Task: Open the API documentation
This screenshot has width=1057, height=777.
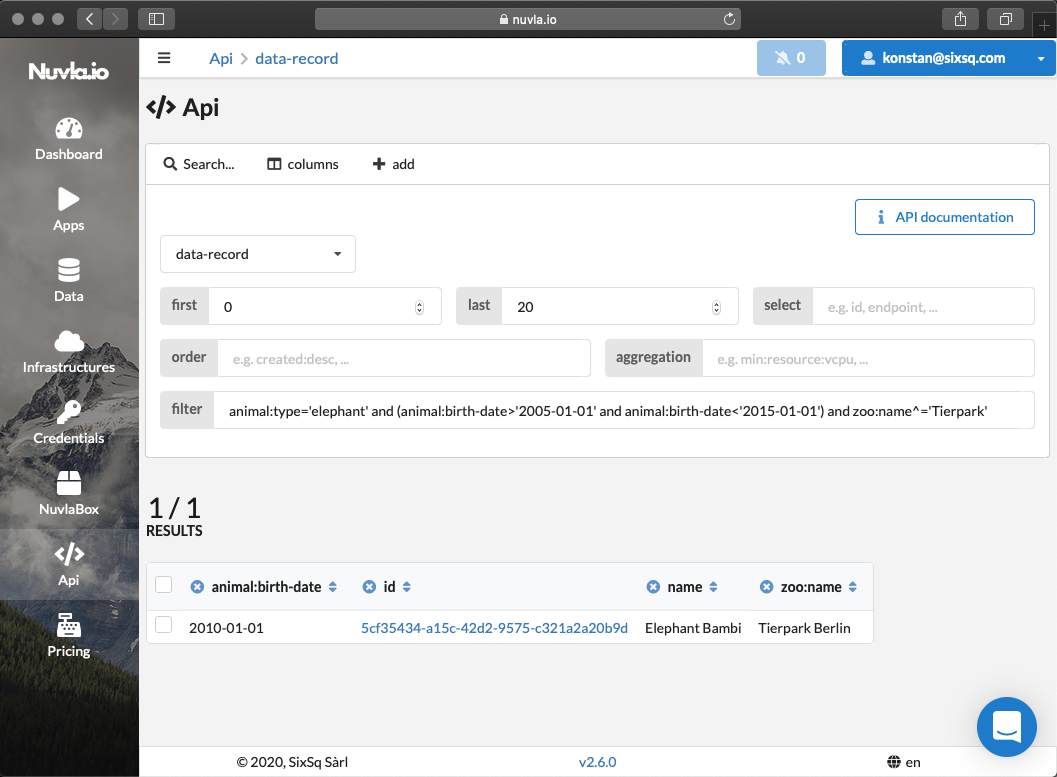Action: tap(944, 216)
